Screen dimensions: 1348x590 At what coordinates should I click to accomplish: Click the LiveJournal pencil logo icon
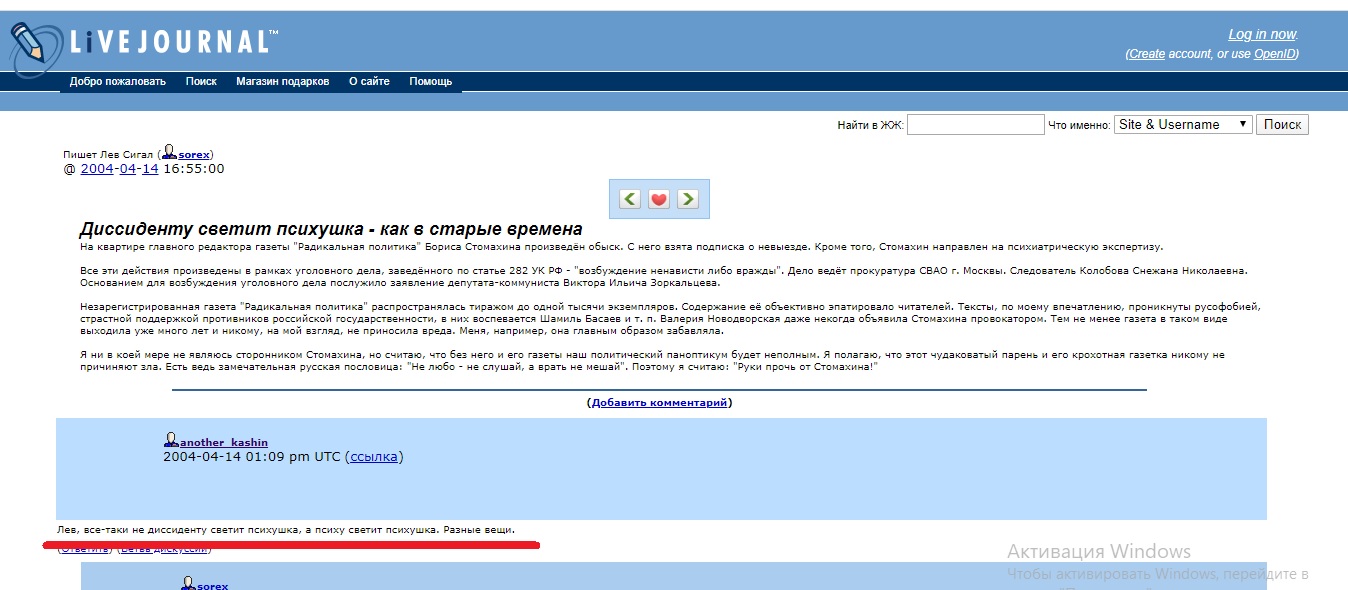[30, 42]
